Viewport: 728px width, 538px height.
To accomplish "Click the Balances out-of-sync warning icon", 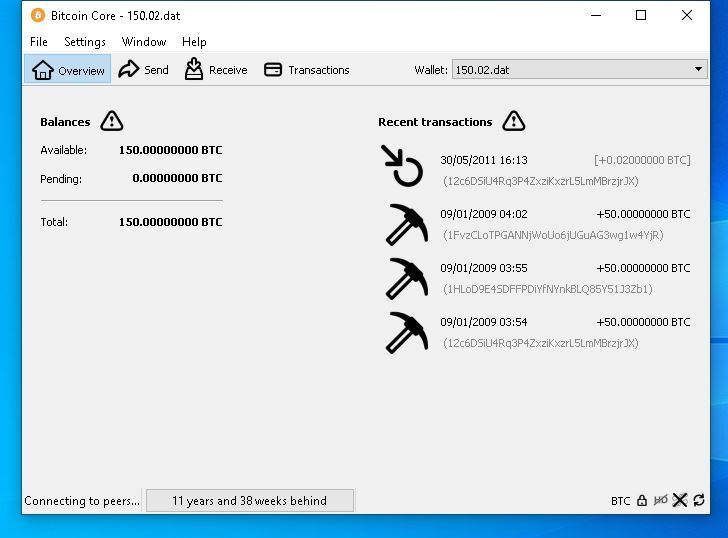I will 112,121.
